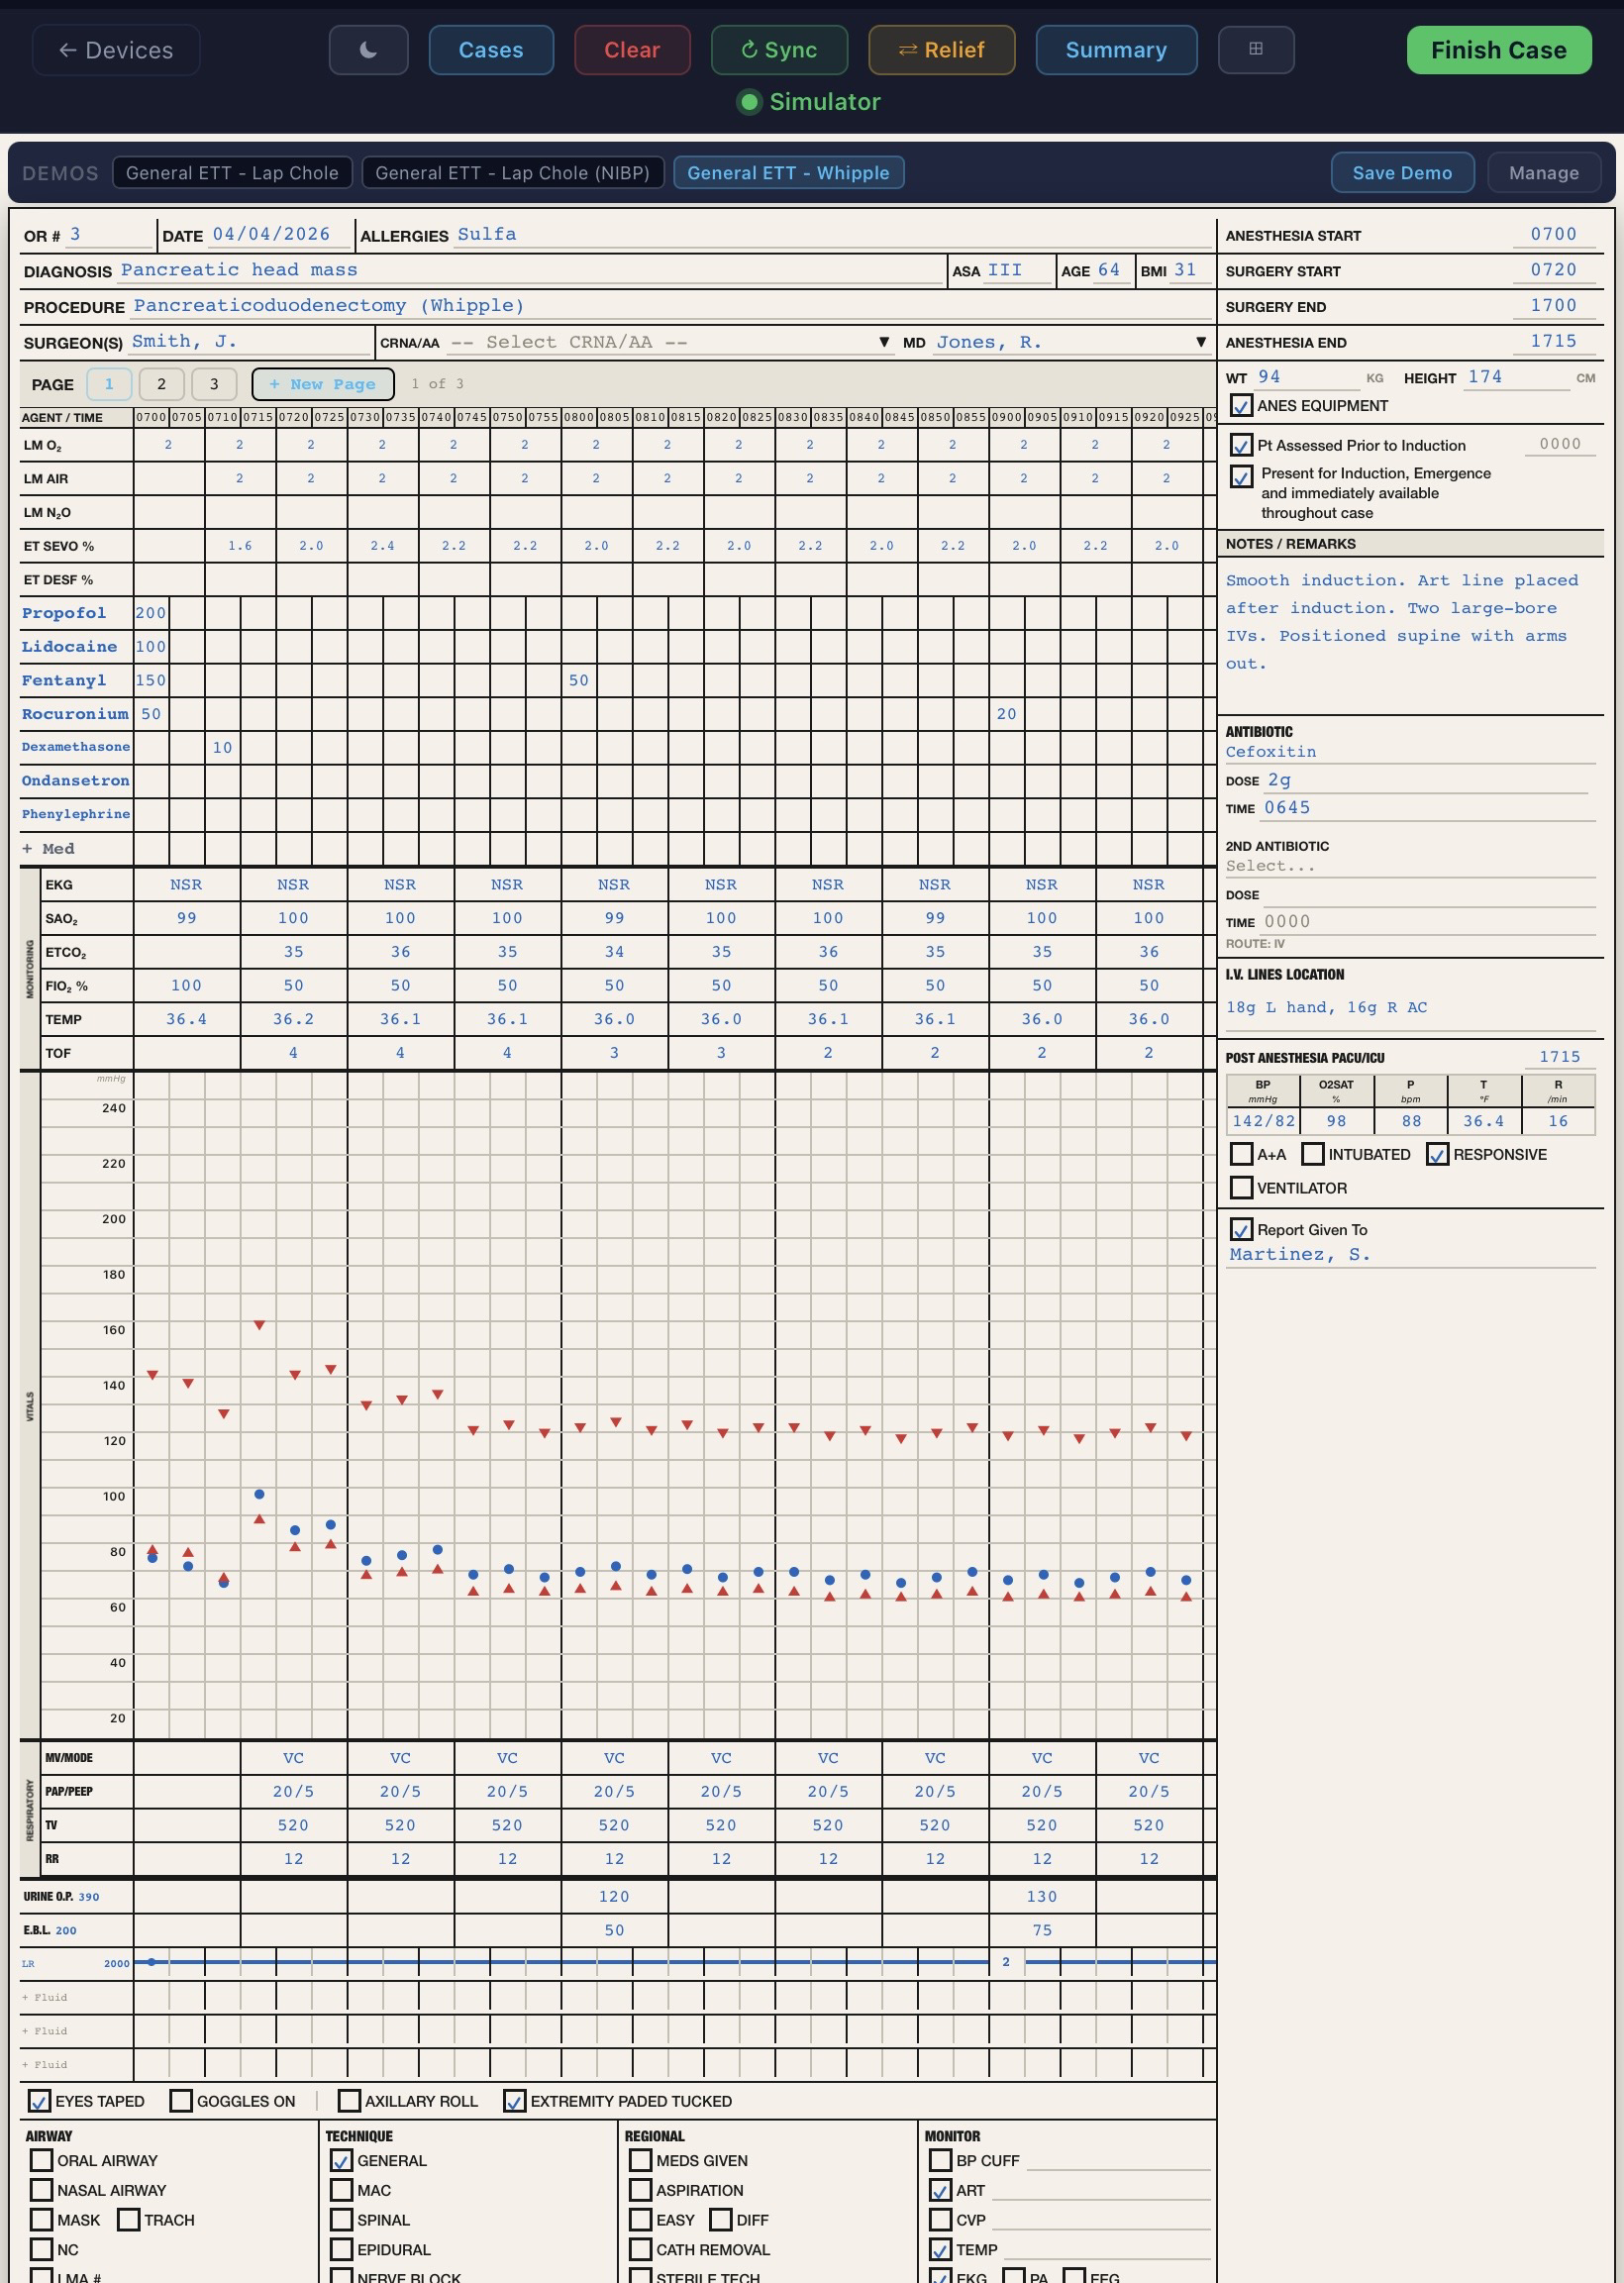The image size is (1624, 2283).
Task: Edit I.V. lines location text
Action: [x=1409, y=1007]
